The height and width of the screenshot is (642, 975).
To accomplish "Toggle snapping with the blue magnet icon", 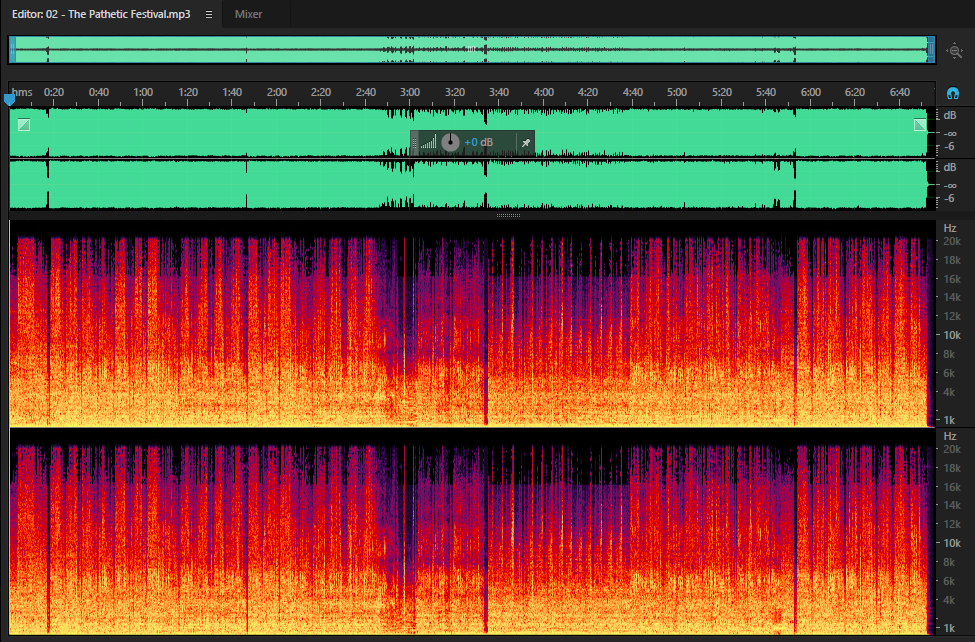I will pos(953,93).
